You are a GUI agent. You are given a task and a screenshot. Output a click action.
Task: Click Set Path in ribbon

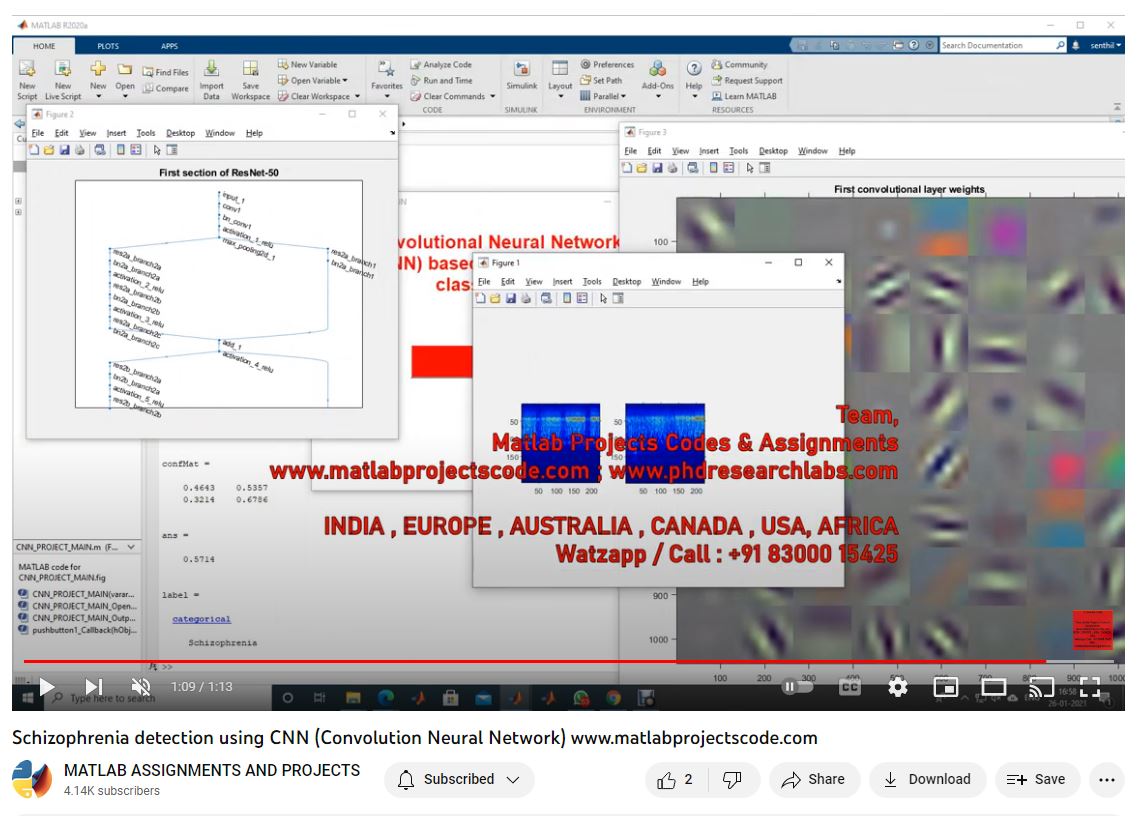click(601, 80)
